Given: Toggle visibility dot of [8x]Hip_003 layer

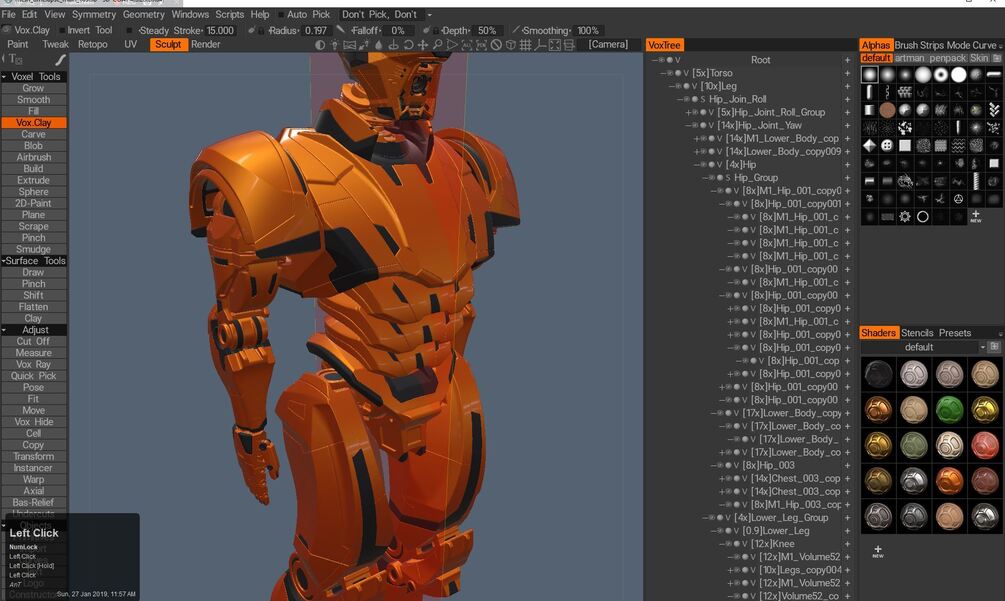Looking at the screenshot, I should coord(727,465).
